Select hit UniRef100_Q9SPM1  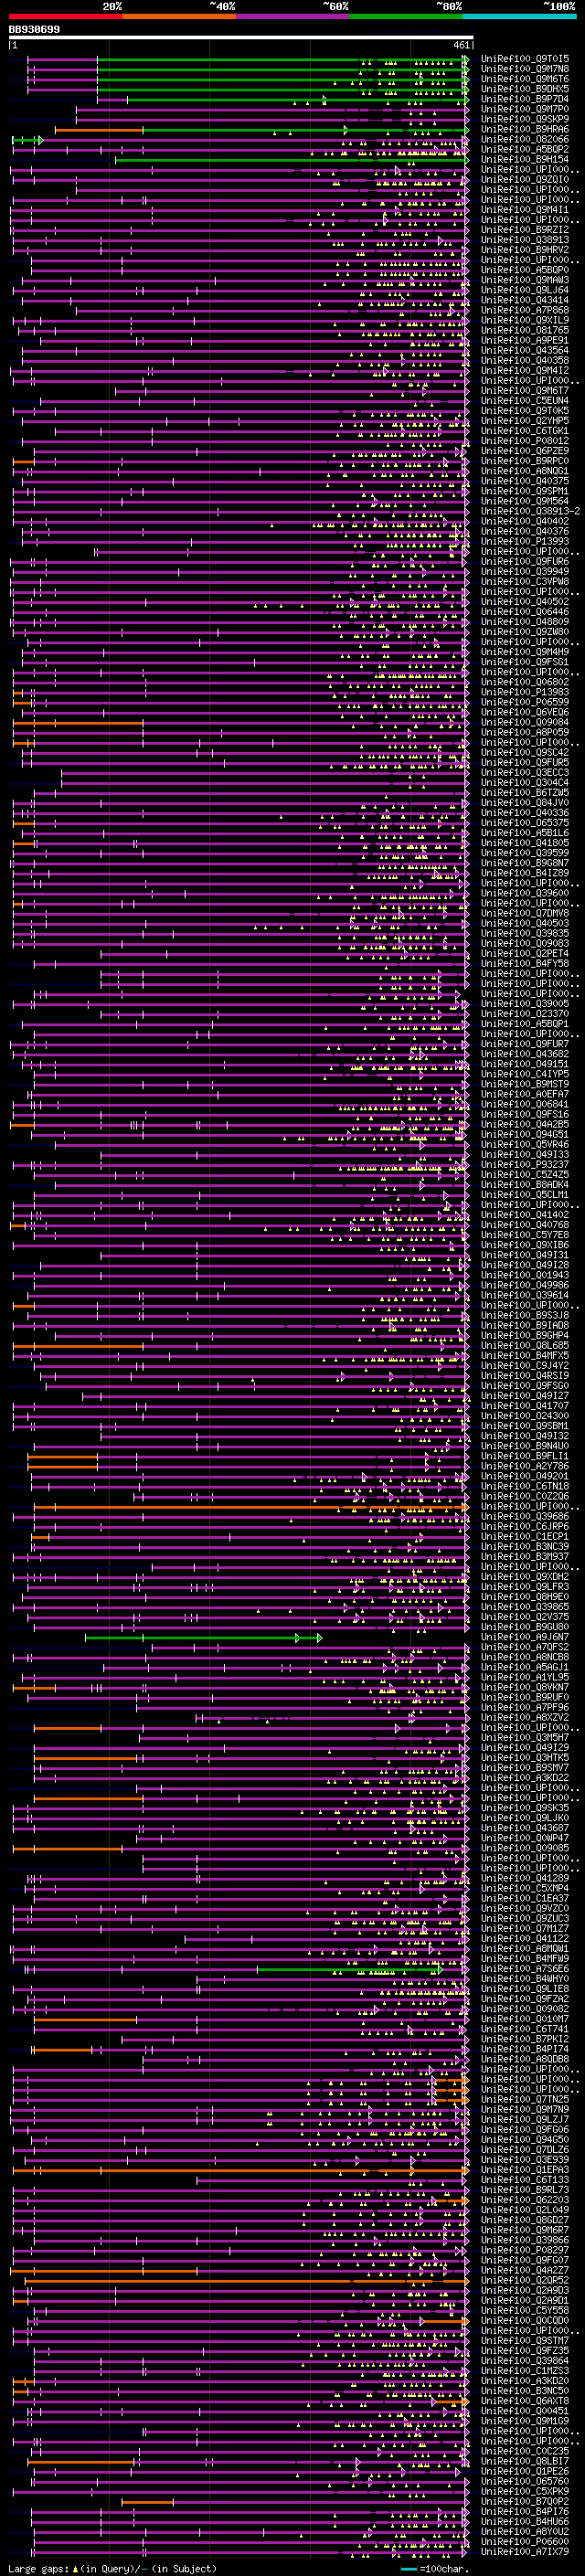pyautogui.click(x=525, y=491)
